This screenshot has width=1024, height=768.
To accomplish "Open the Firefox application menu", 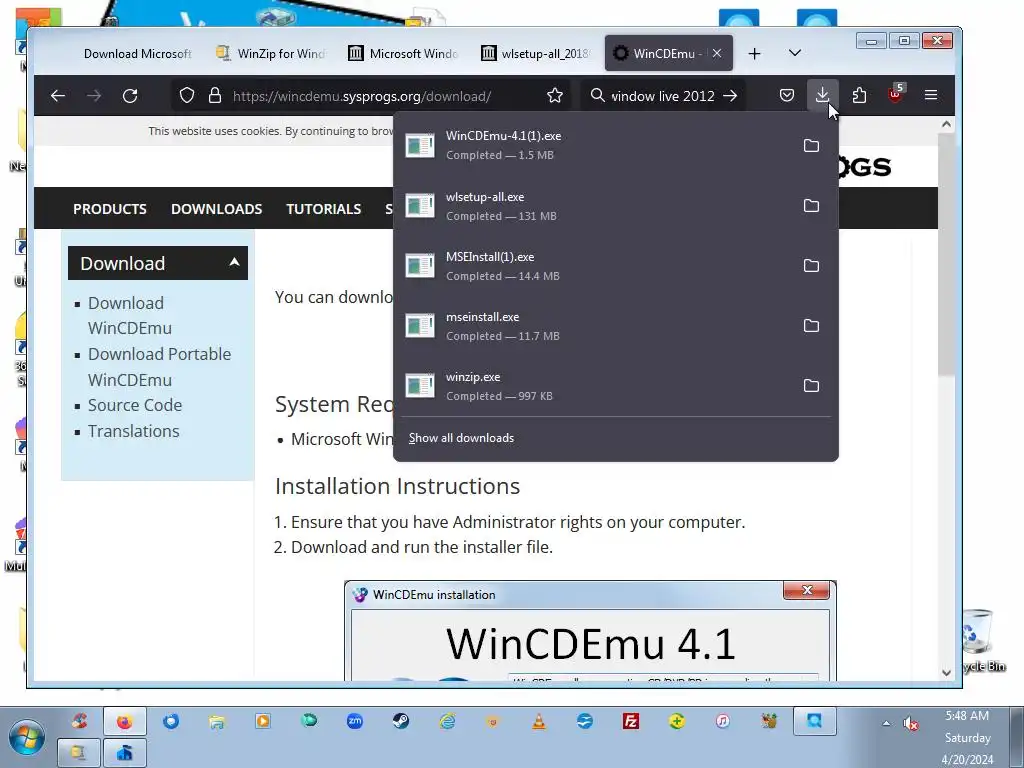I will tap(931, 96).
